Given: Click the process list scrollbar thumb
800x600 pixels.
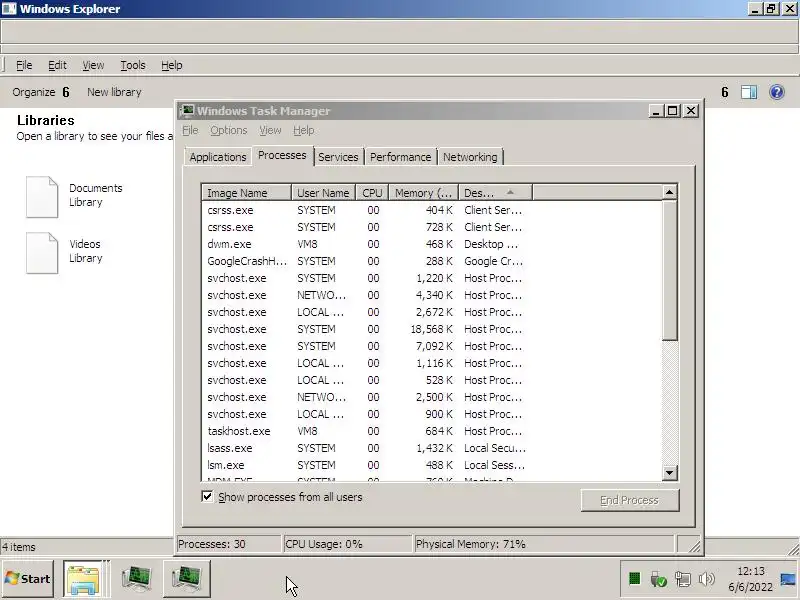Looking at the screenshot, I should (669, 270).
